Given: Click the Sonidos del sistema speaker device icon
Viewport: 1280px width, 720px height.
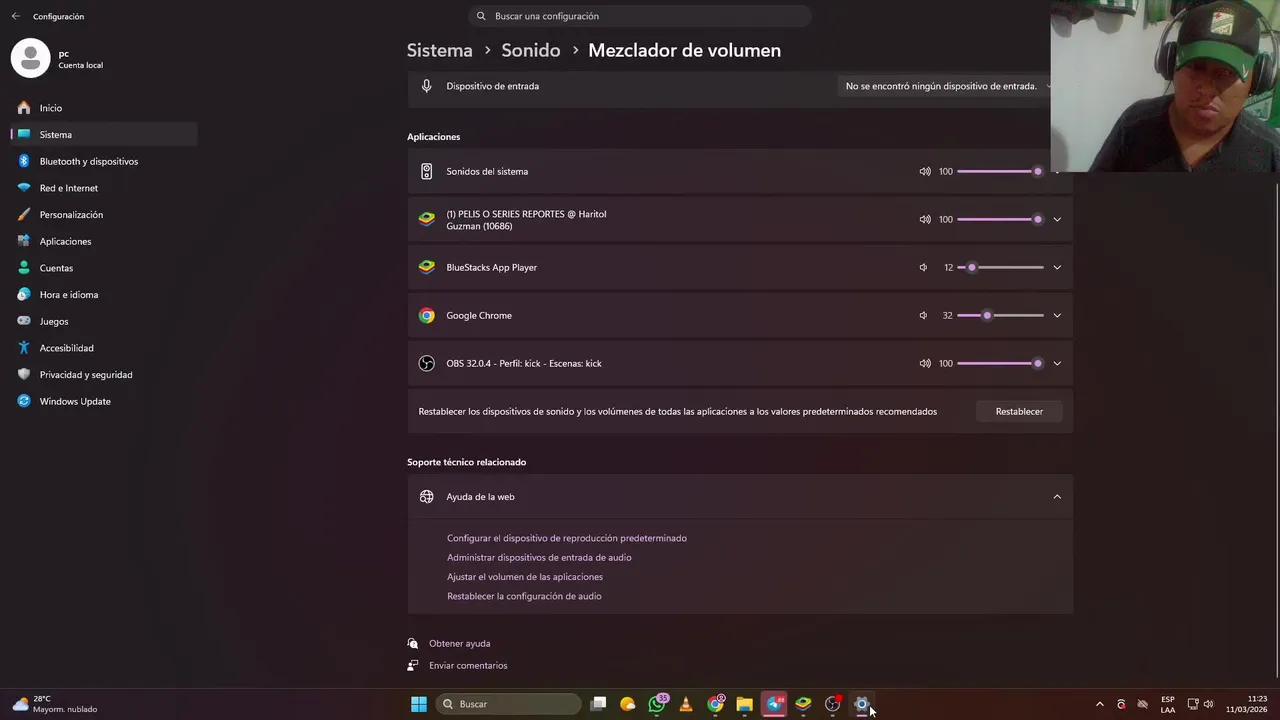Looking at the screenshot, I should tap(427, 171).
